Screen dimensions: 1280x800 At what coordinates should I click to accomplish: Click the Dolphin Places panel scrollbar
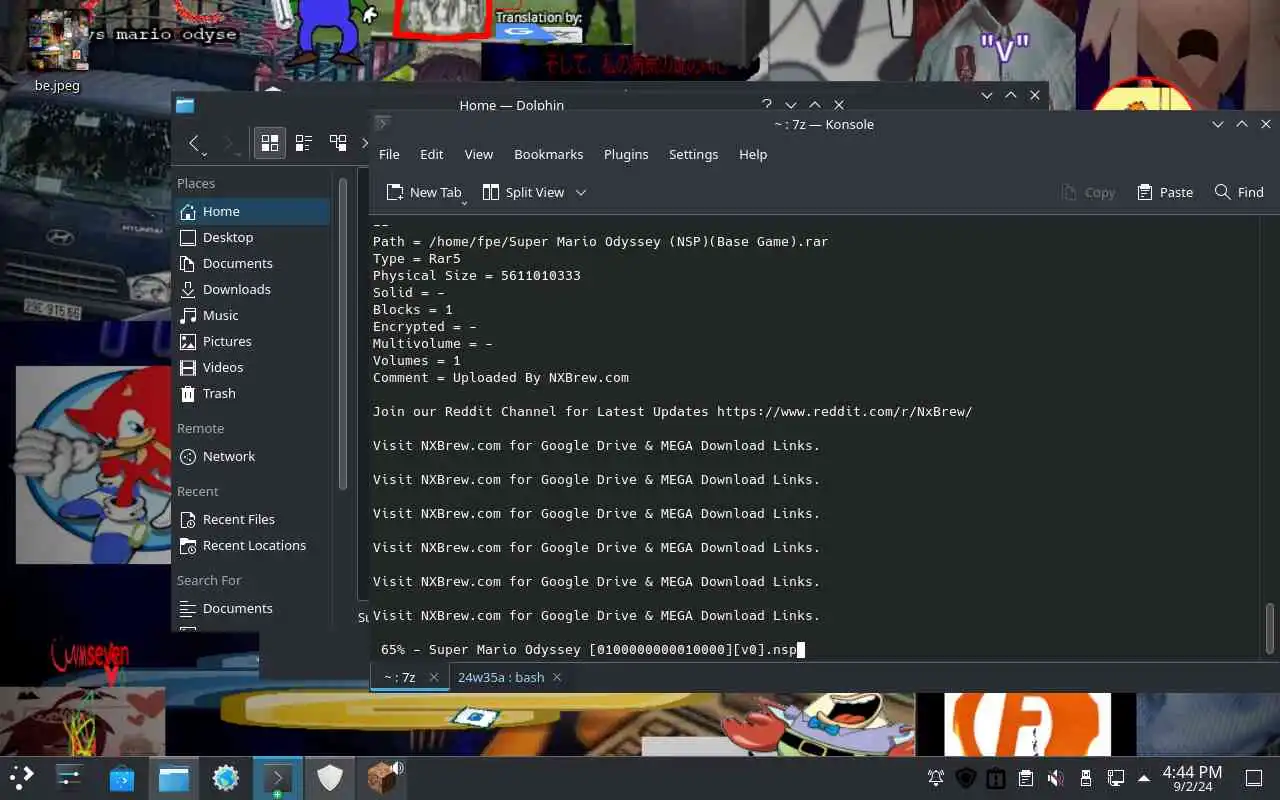pos(343,335)
